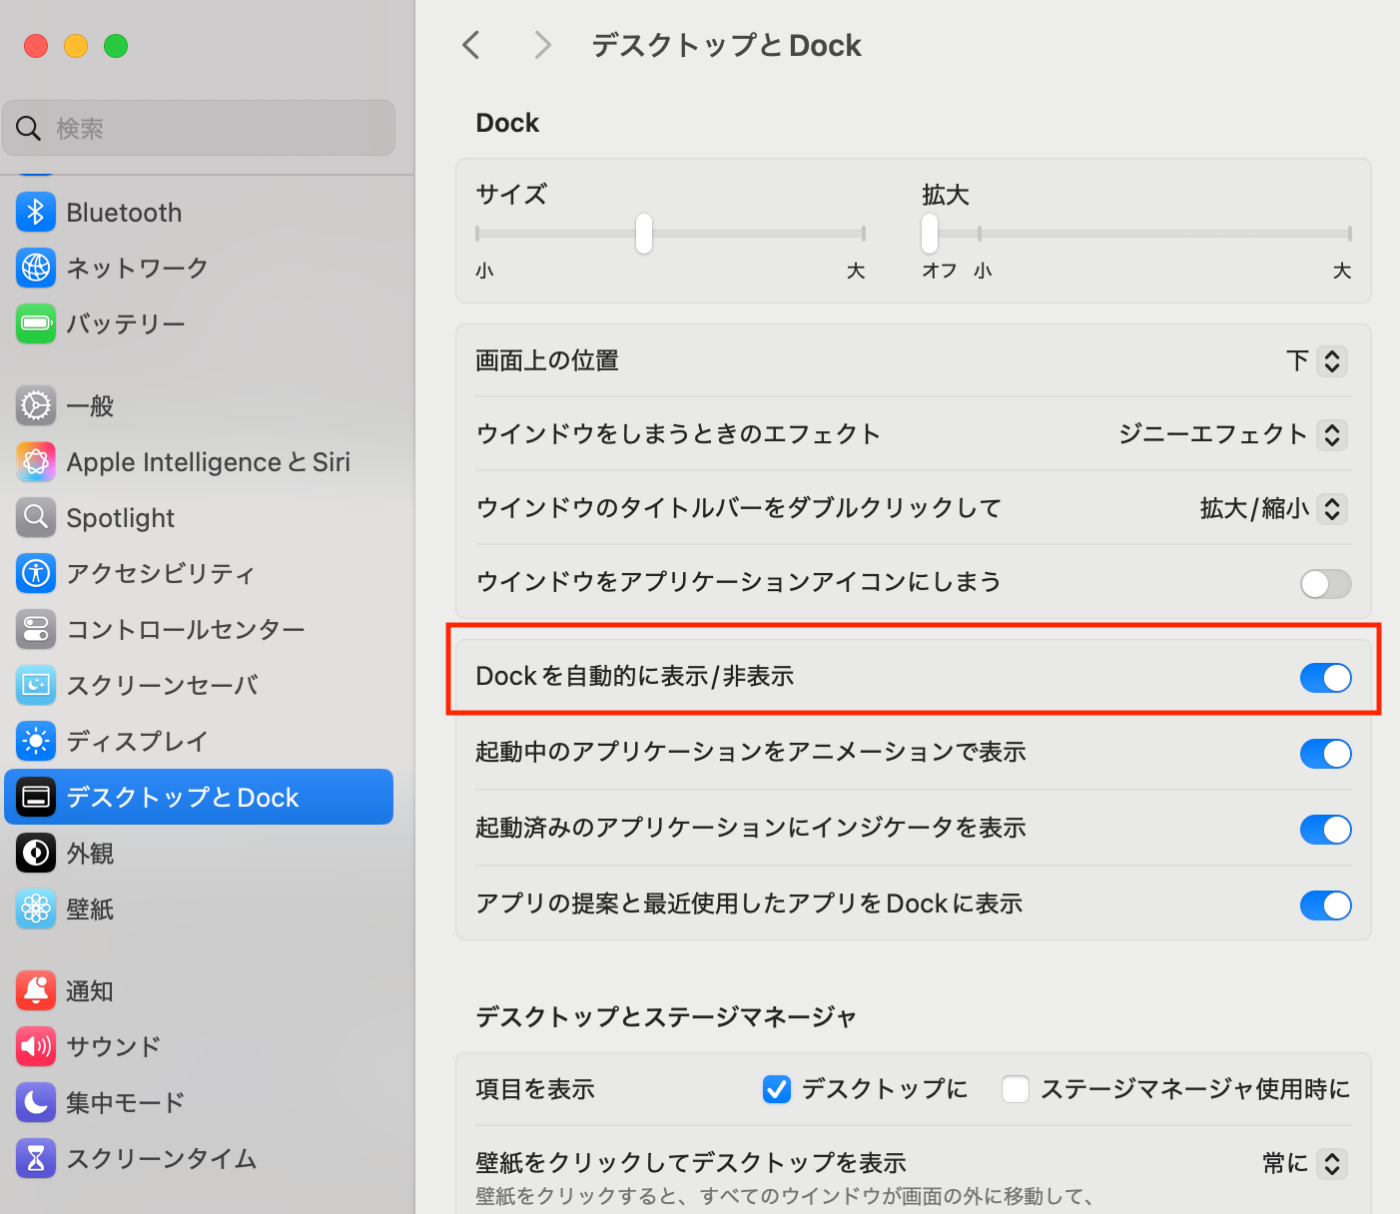
Task: Click the 壁紙をクリックしてデスクトップを表示 label
Action: 691,1163
